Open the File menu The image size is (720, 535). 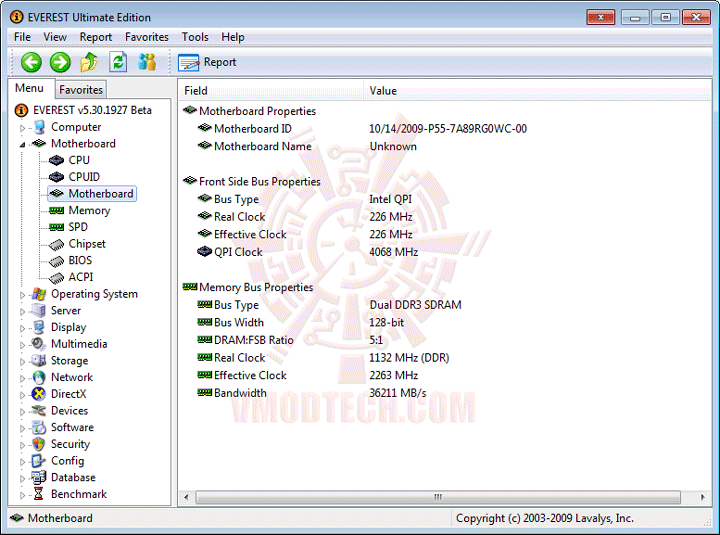coord(22,37)
